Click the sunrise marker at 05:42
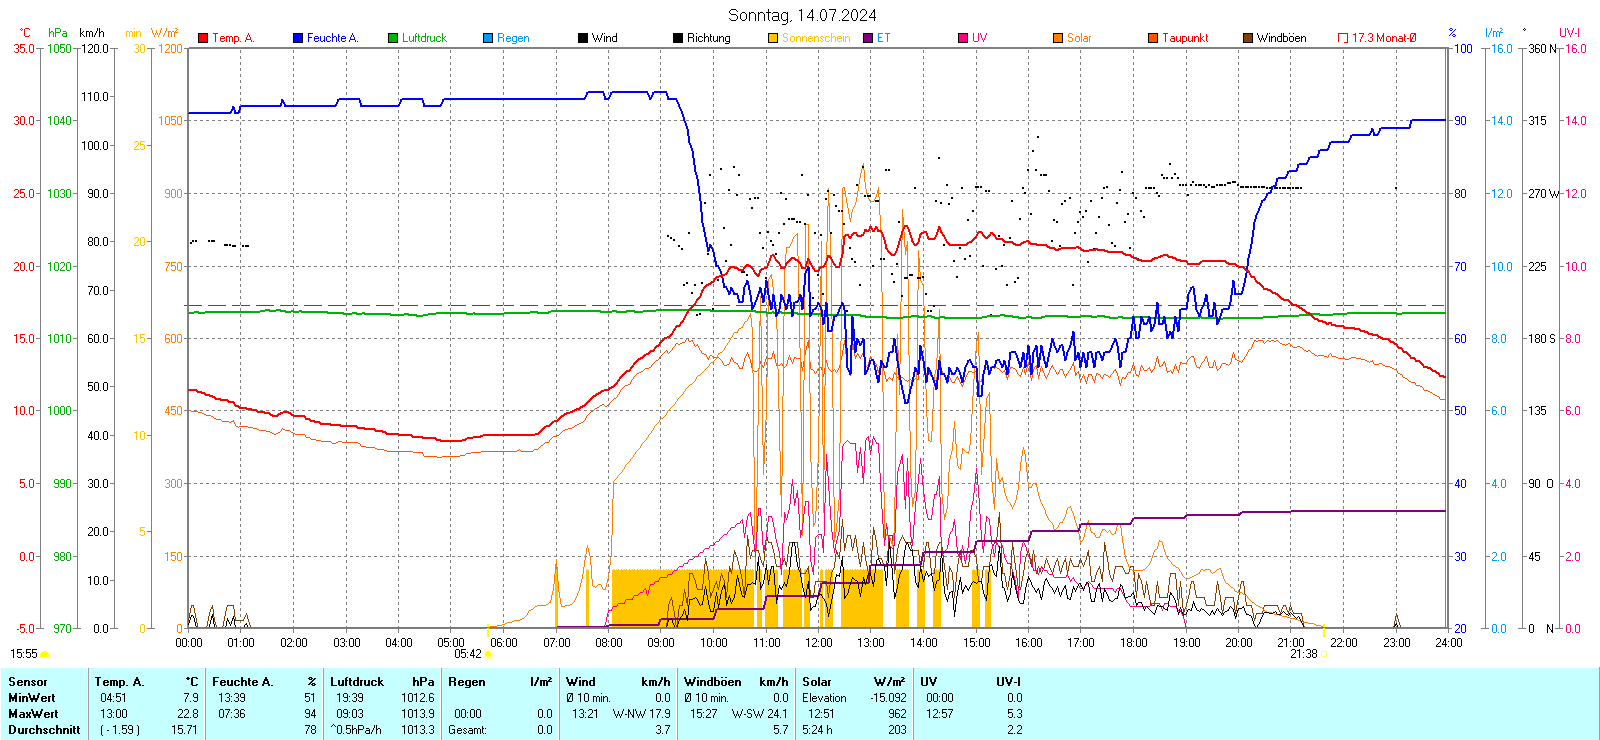The height and width of the screenshot is (740, 1600). (488, 654)
